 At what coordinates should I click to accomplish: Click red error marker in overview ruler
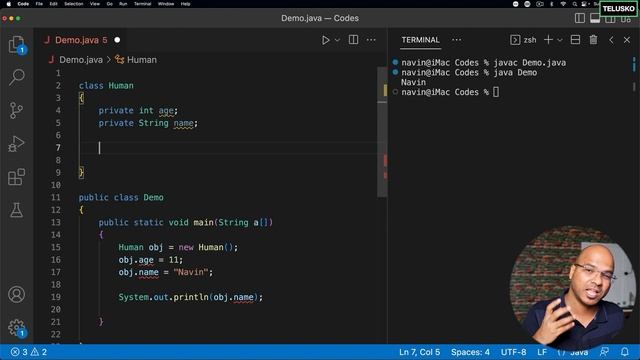(x=385, y=160)
